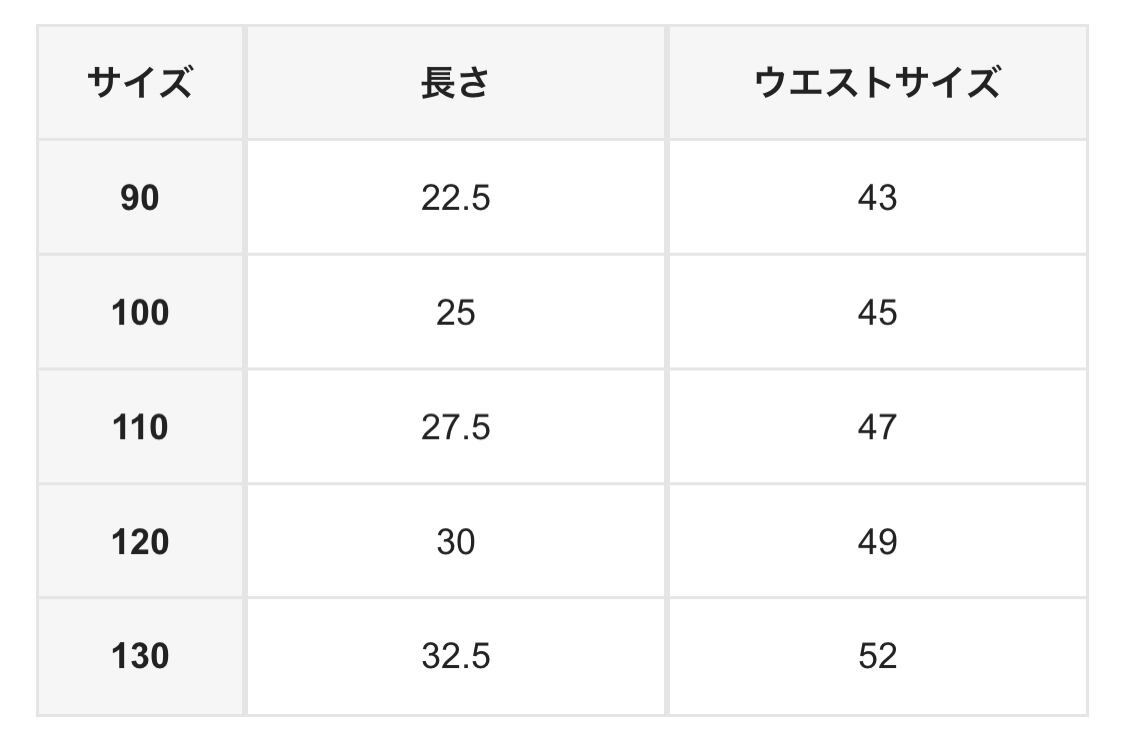1125x742 pixels.
Task: Click the length value 32.5
Action: point(455,657)
